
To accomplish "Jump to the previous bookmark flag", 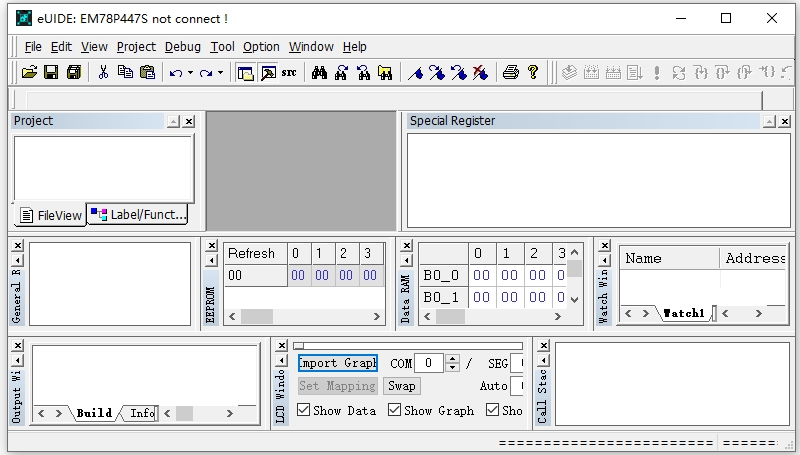I will click(459, 73).
